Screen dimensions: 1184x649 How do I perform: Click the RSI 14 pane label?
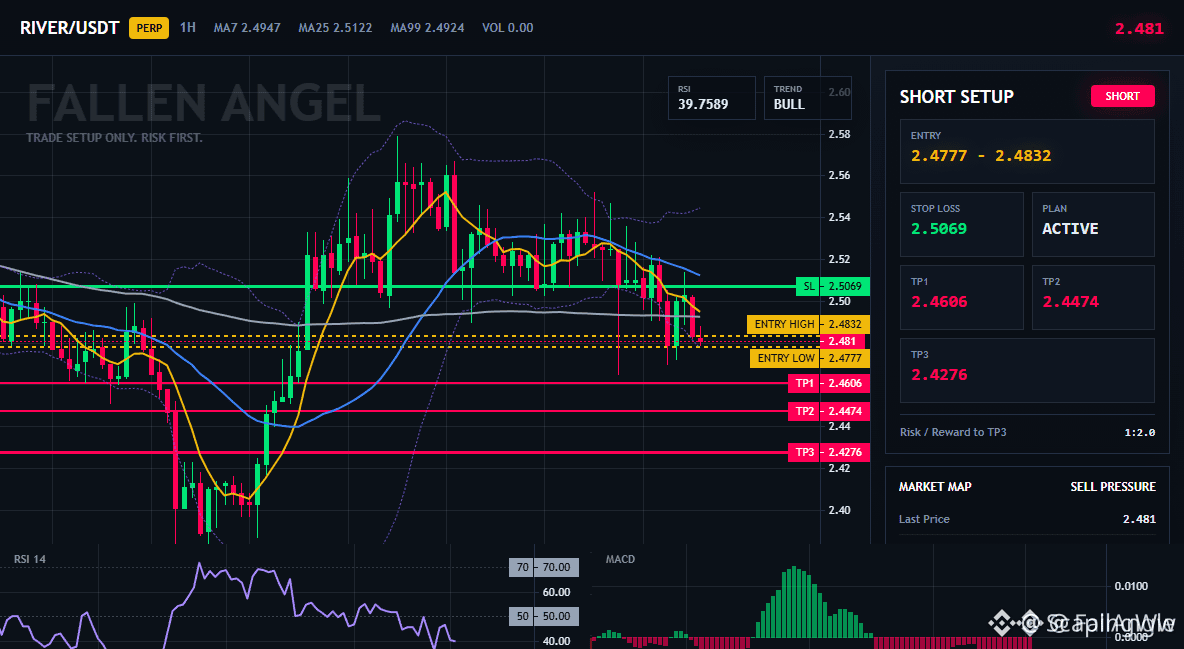tap(29, 559)
